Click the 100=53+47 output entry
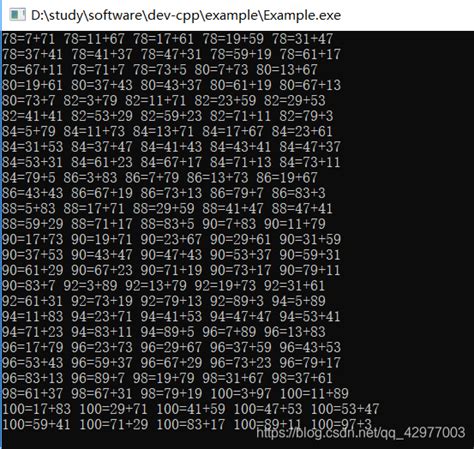Viewport: 474px width, 449px height. coord(345,409)
